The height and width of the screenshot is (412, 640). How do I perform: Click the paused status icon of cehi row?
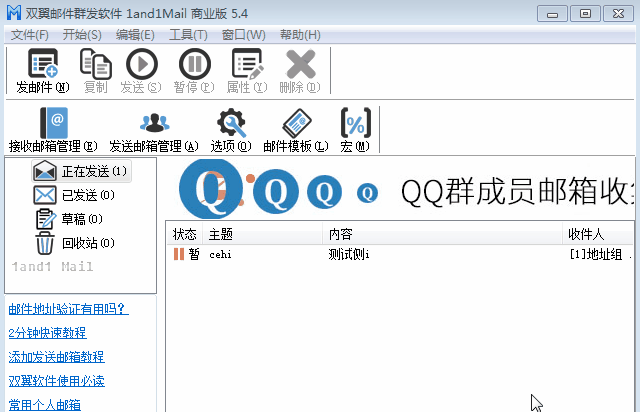[179, 254]
